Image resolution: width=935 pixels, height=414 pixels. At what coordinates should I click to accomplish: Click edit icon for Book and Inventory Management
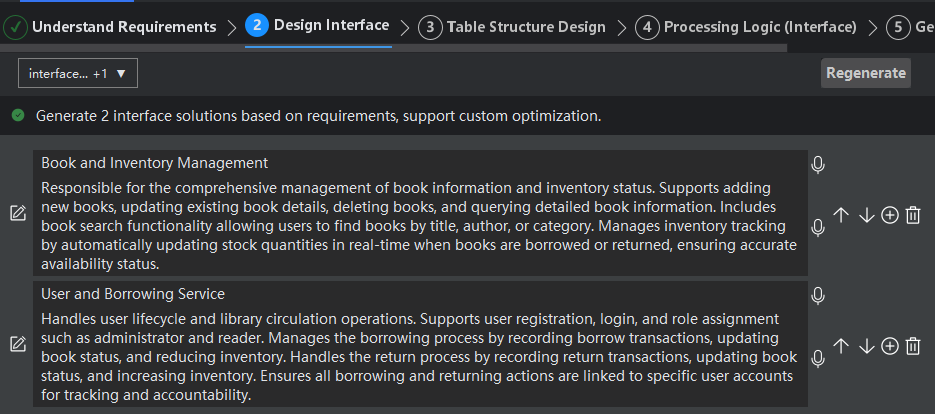pos(18,213)
